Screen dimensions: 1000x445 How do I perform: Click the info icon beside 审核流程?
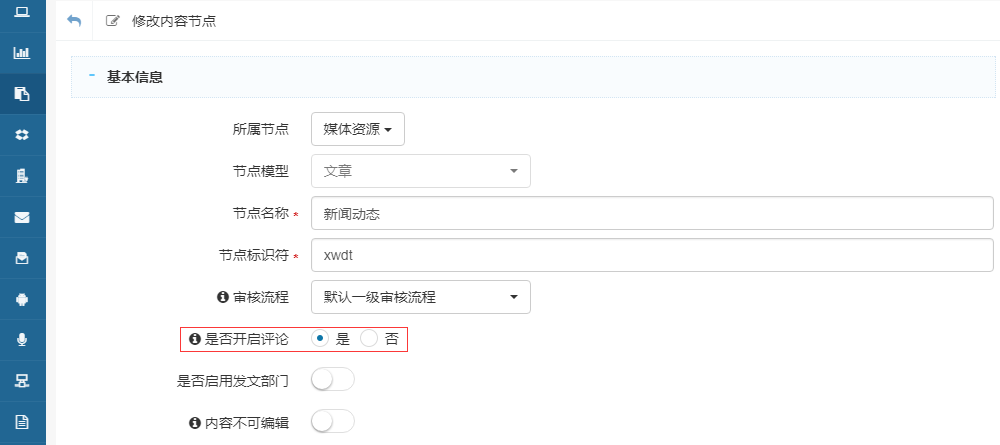[x=222, y=297]
